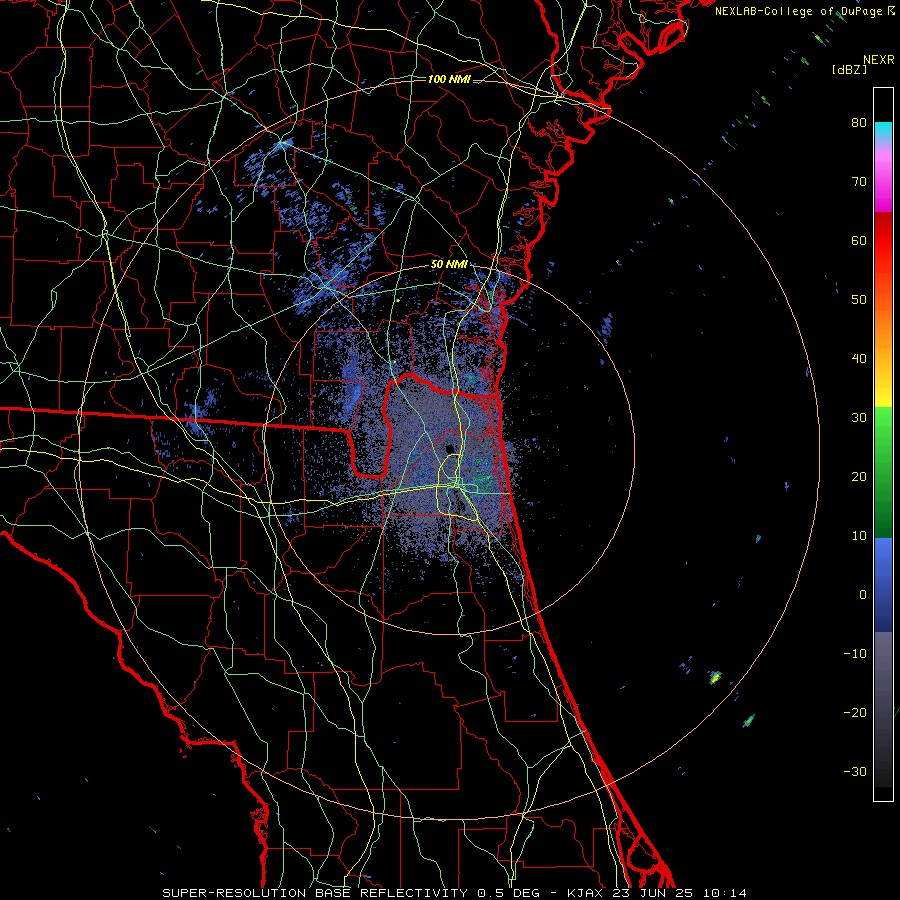Click the 10 value on the dBZ scale
Screen dimensions: 900x900
pos(859,536)
